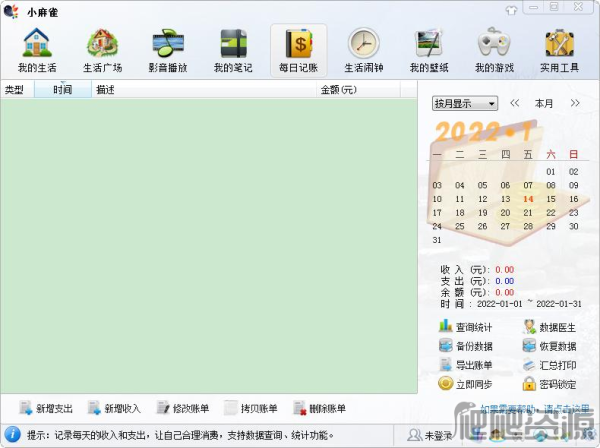600x448 pixels.
Task: Select calendar date 06
Action: 505,185
